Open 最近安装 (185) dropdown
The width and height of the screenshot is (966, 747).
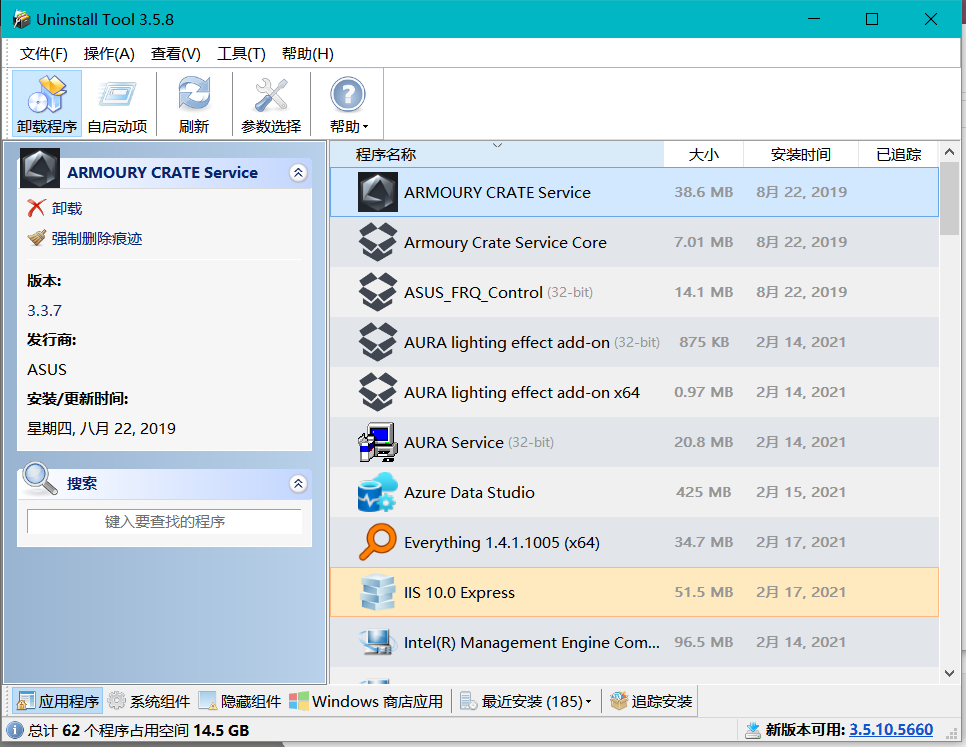pyautogui.click(x=526, y=701)
